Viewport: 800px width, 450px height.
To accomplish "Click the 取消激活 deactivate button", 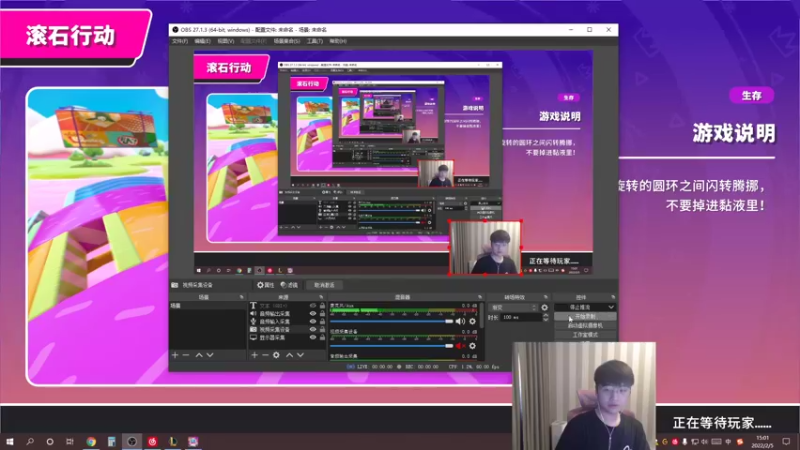I will tap(324, 285).
